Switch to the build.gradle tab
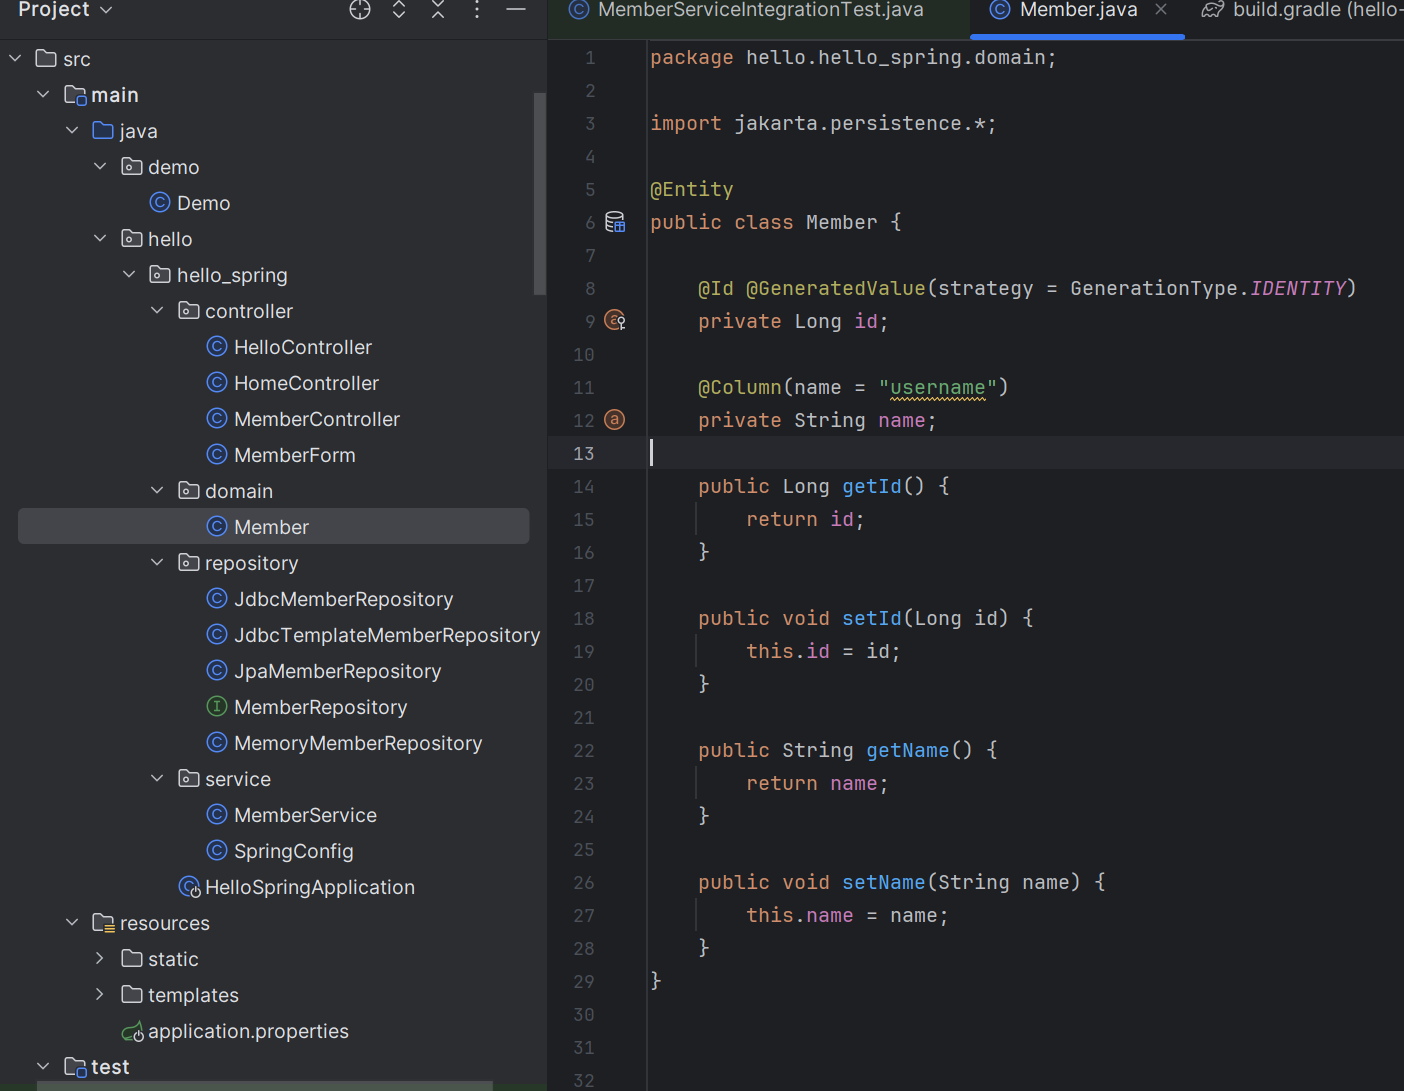Image resolution: width=1404 pixels, height=1091 pixels. (1301, 10)
